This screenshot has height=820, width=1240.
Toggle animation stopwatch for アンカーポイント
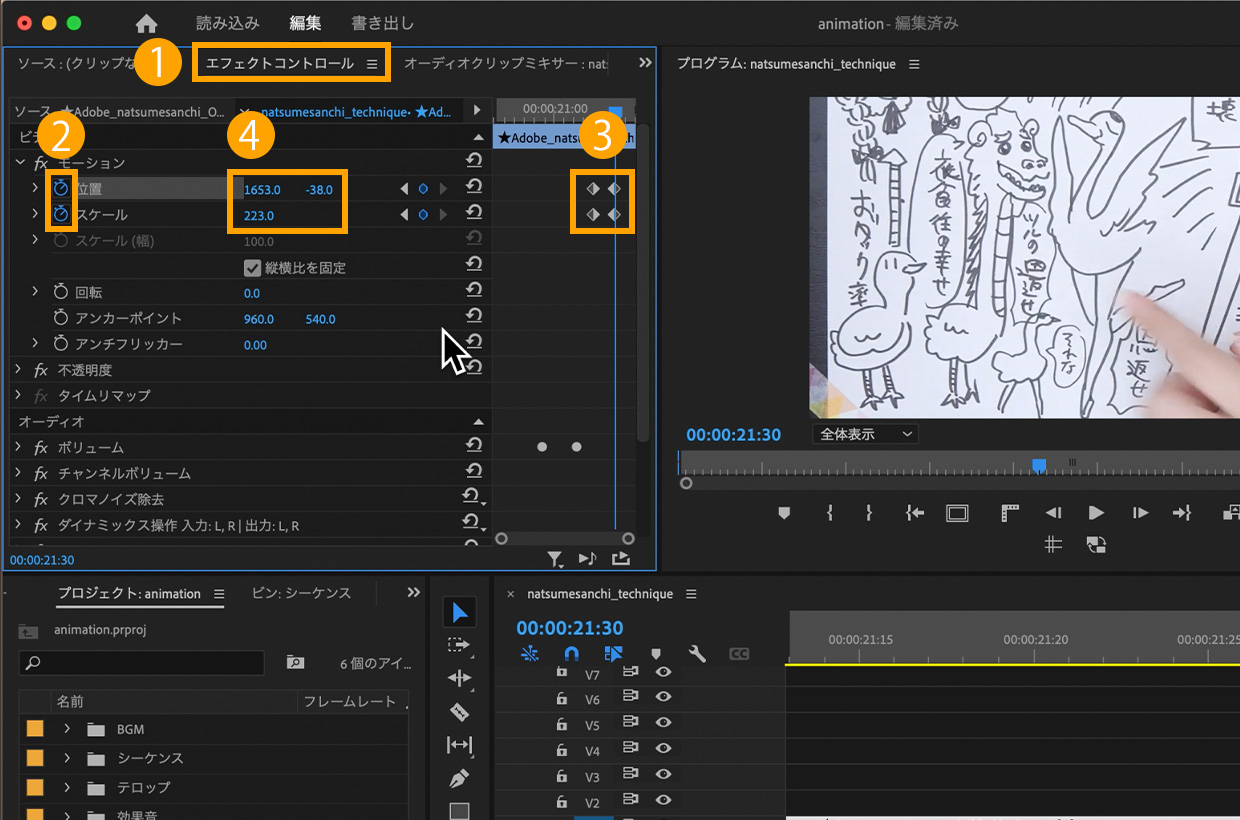62,318
